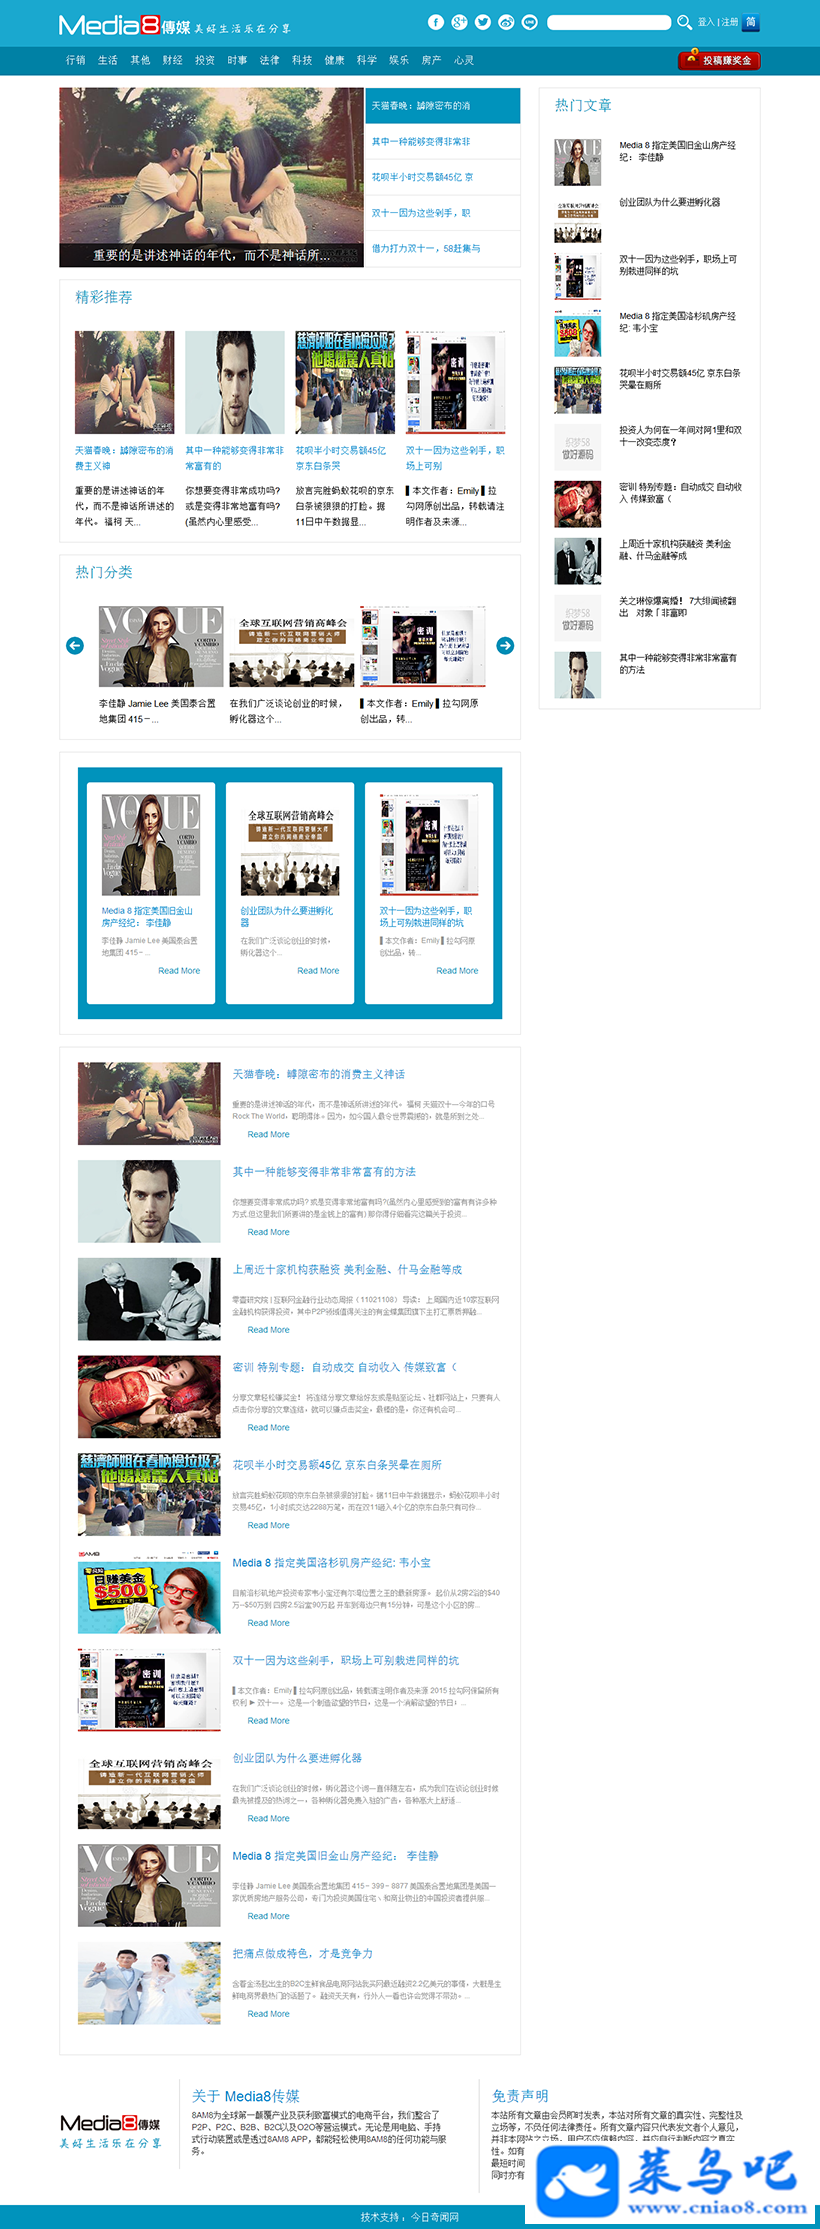Open list article title 创业团队为什么要进孵化器
Image resolution: width=820 pixels, height=2229 pixels.
click(297, 1758)
